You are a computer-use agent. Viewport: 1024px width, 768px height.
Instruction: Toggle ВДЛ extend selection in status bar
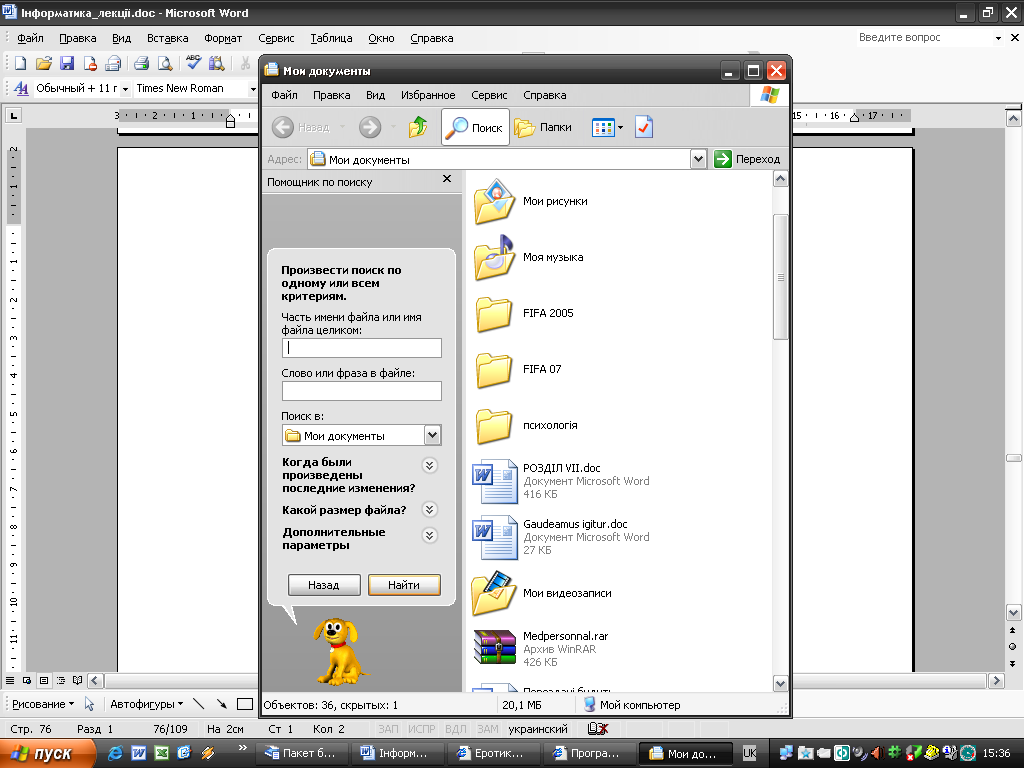(x=456, y=729)
